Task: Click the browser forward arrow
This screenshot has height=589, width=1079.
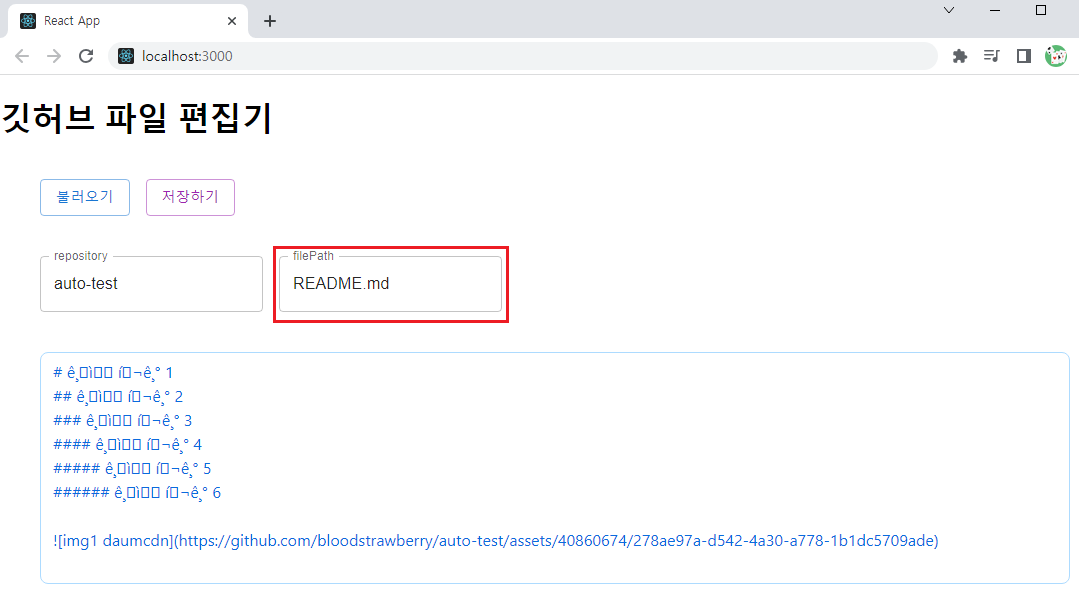Action: click(x=54, y=56)
